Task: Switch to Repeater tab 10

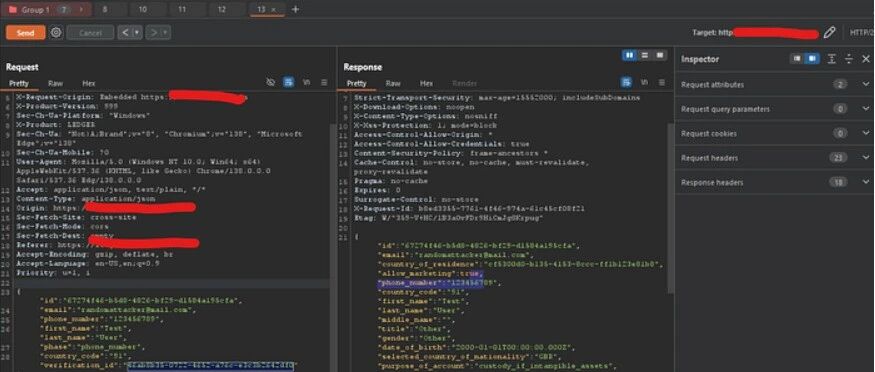Action: coord(143,9)
